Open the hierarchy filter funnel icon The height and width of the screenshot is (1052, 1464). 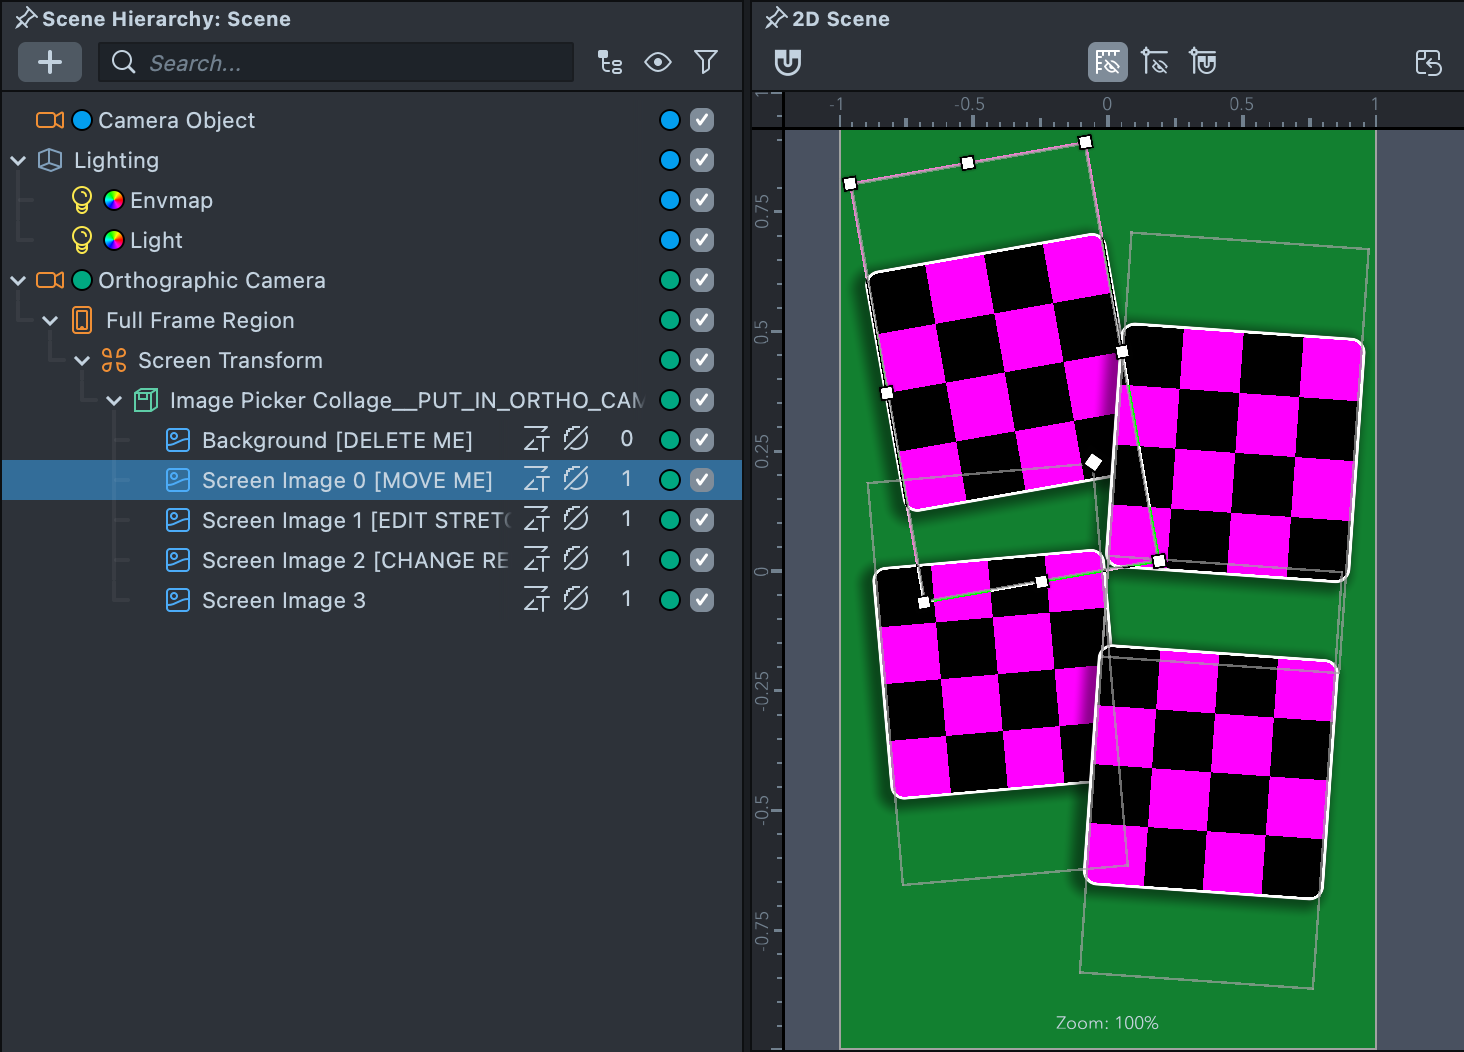click(x=706, y=62)
